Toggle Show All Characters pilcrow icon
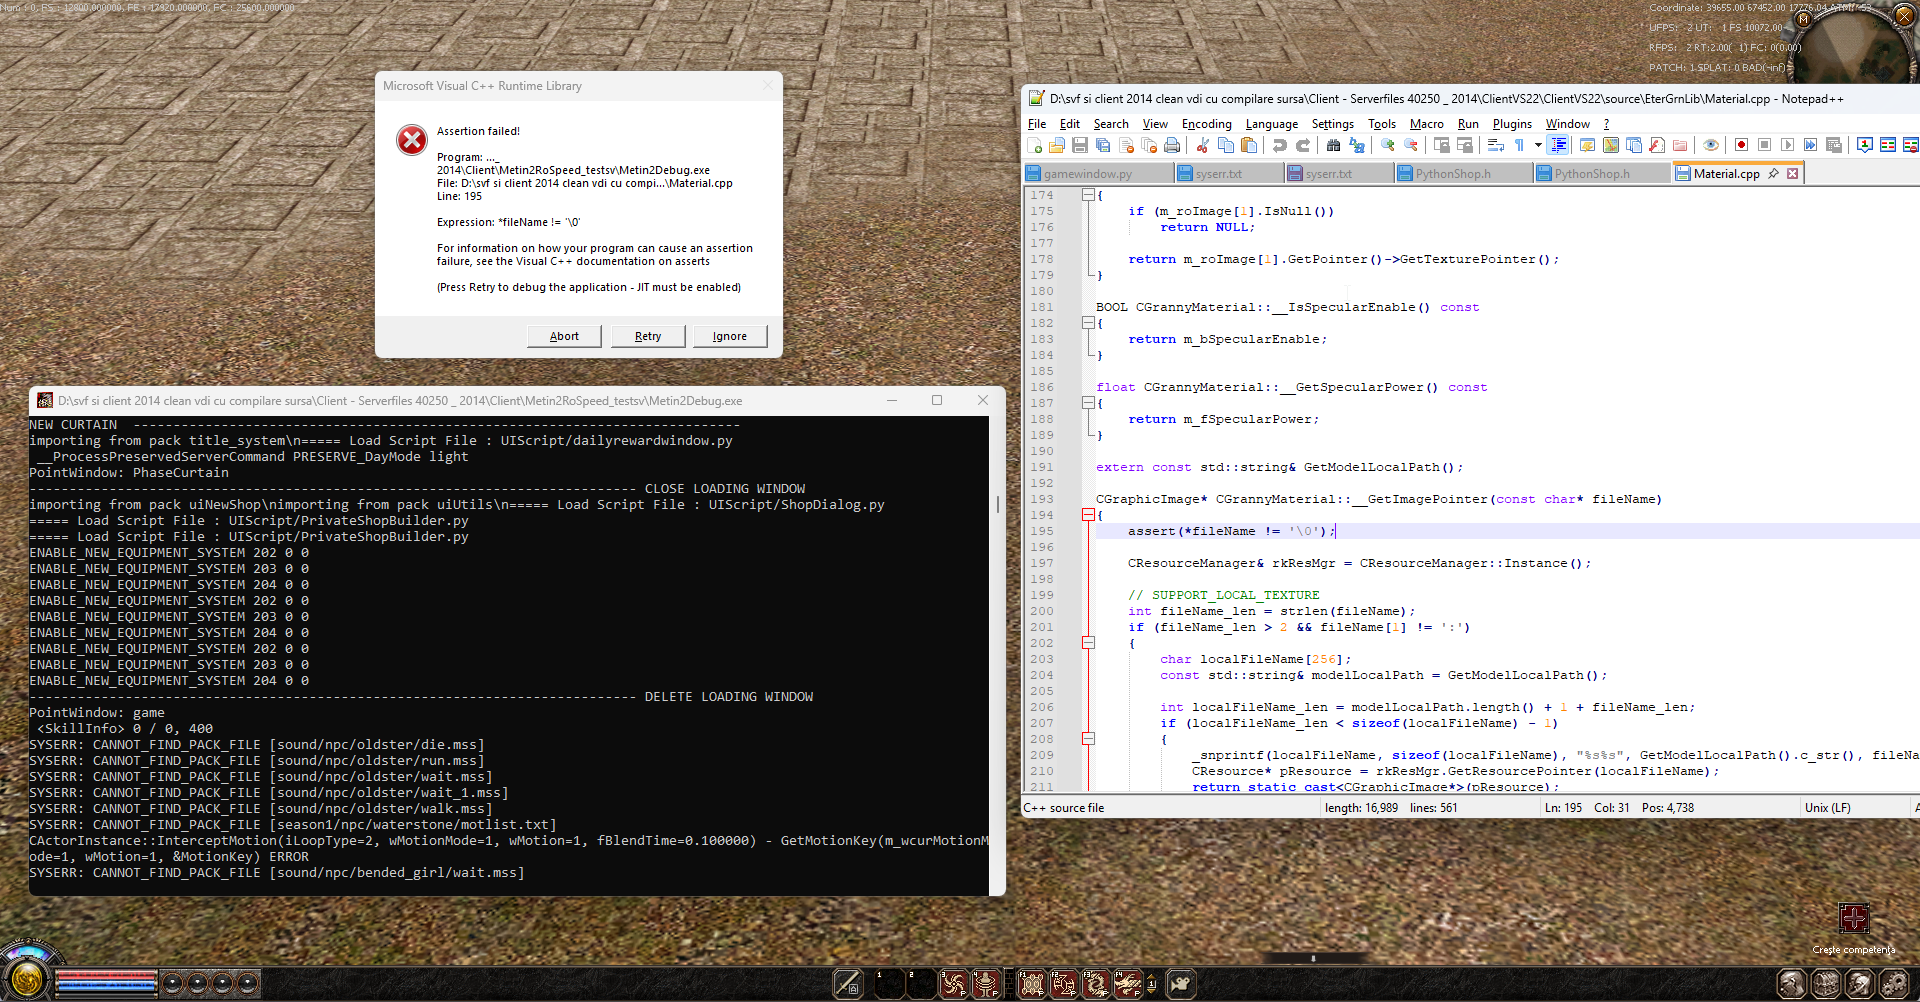 1519,145
